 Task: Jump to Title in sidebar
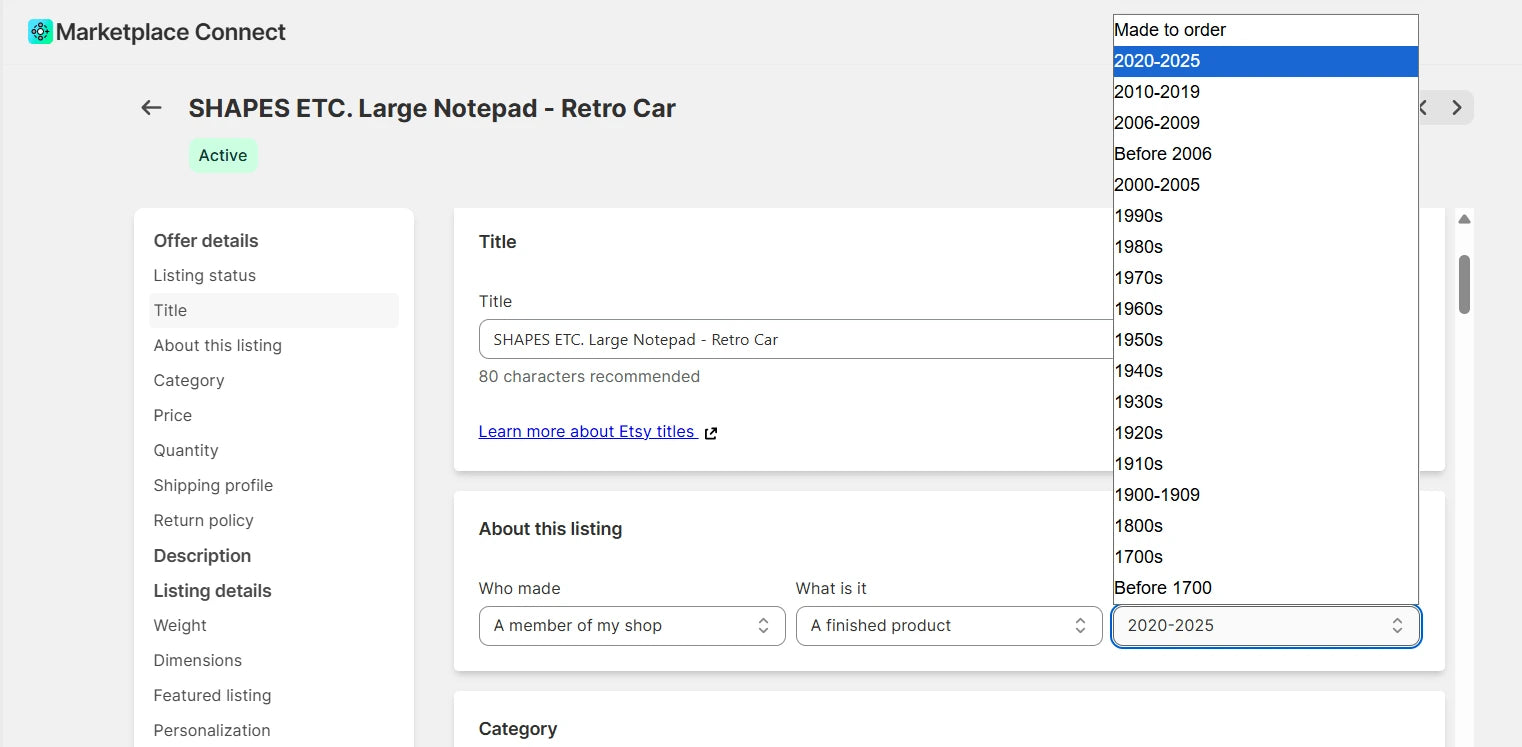click(274, 311)
